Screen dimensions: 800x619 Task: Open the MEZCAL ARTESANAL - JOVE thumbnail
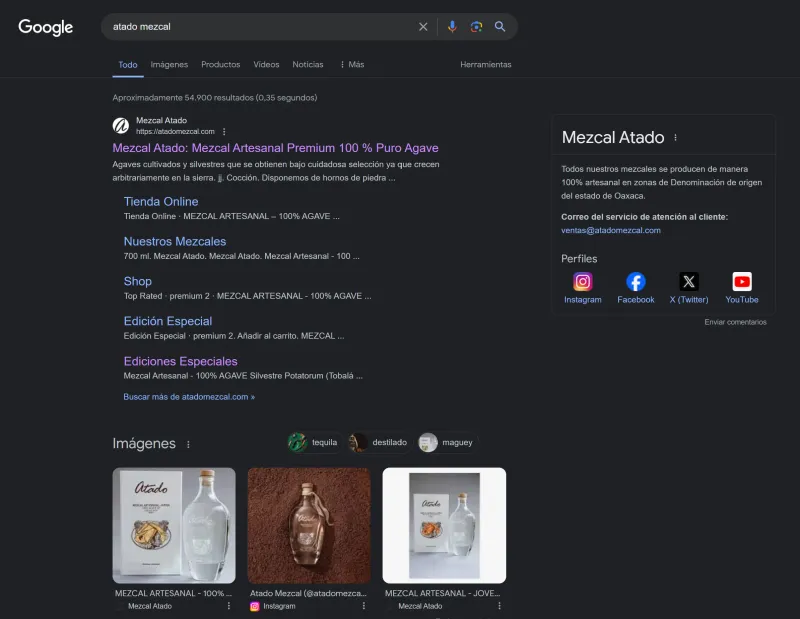click(444, 526)
